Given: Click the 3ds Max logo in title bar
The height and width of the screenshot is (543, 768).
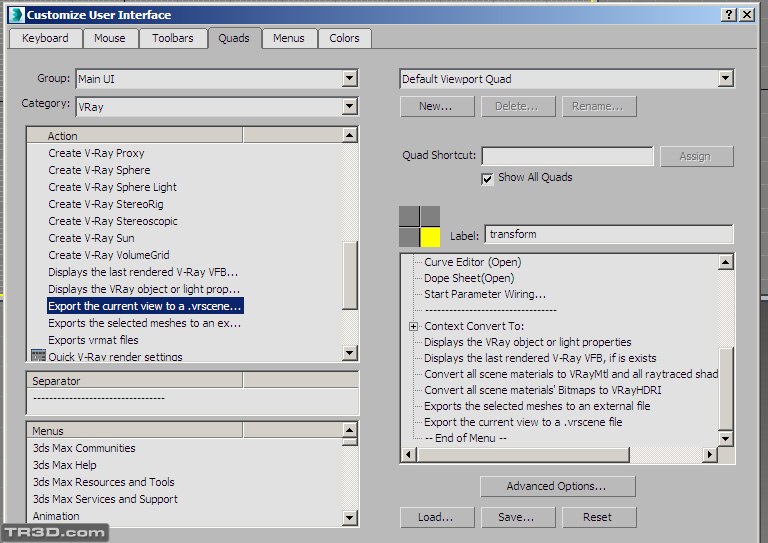Looking at the screenshot, I should tap(14, 14).
